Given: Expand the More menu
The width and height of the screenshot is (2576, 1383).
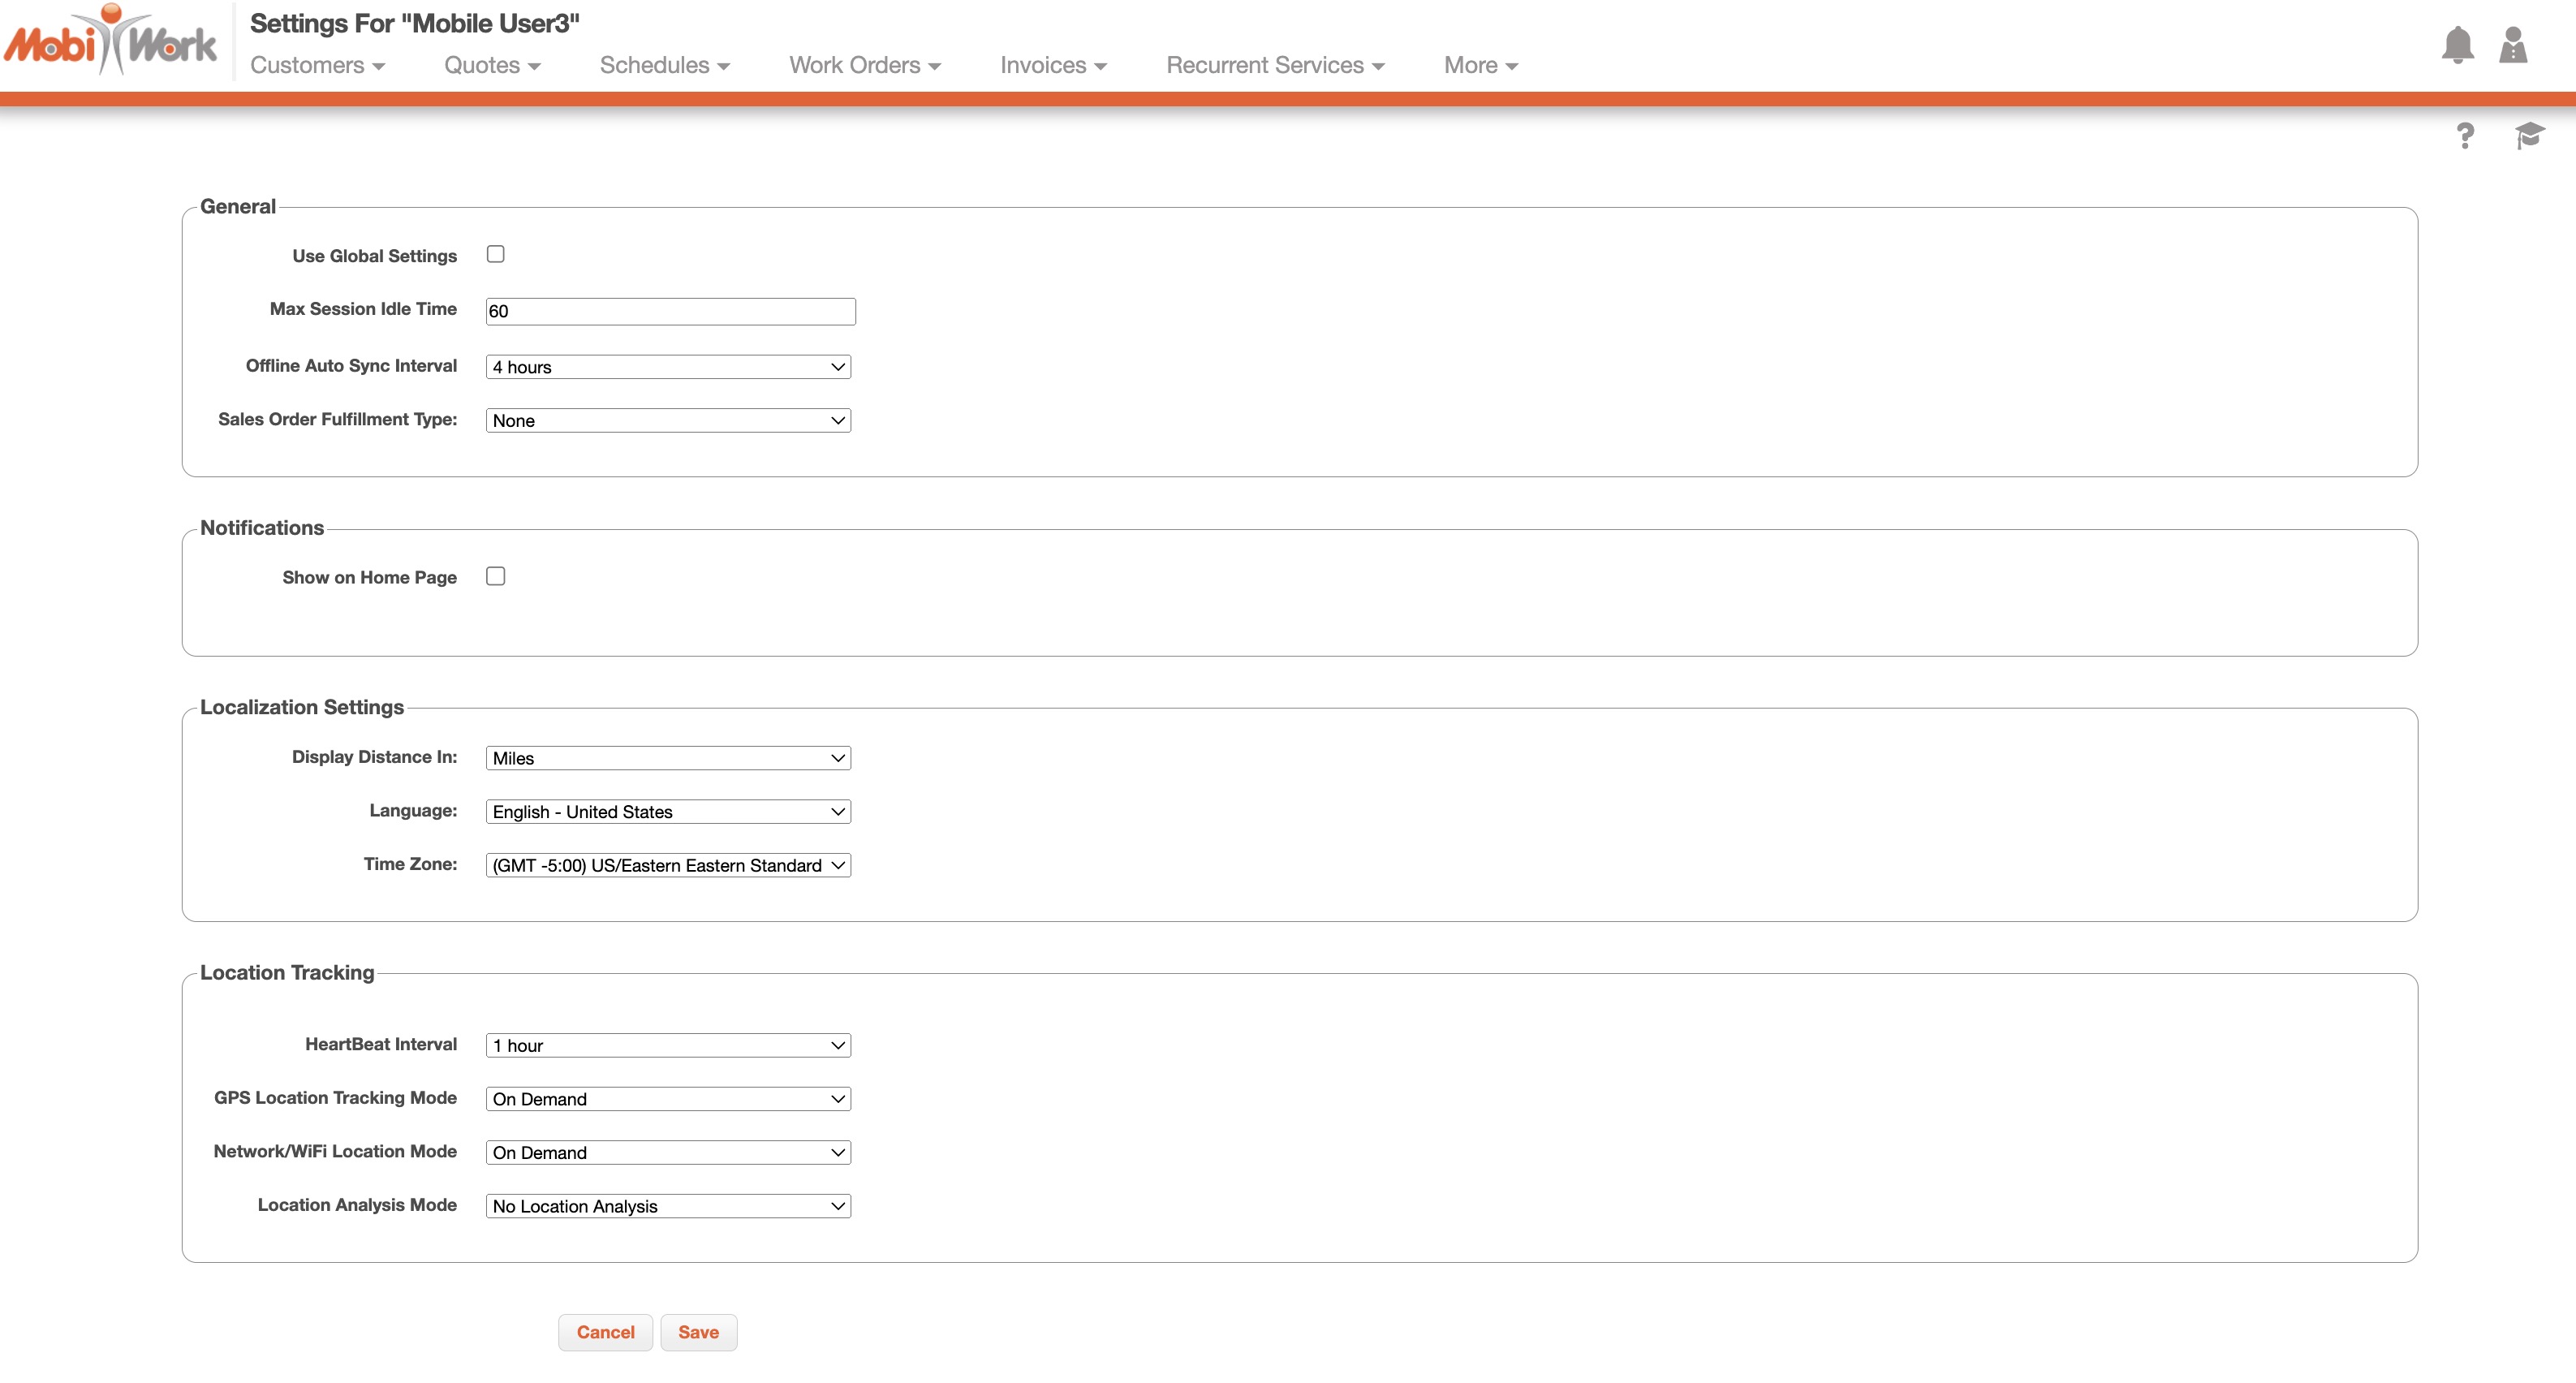Looking at the screenshot, I should click(x=1480, y=65).
